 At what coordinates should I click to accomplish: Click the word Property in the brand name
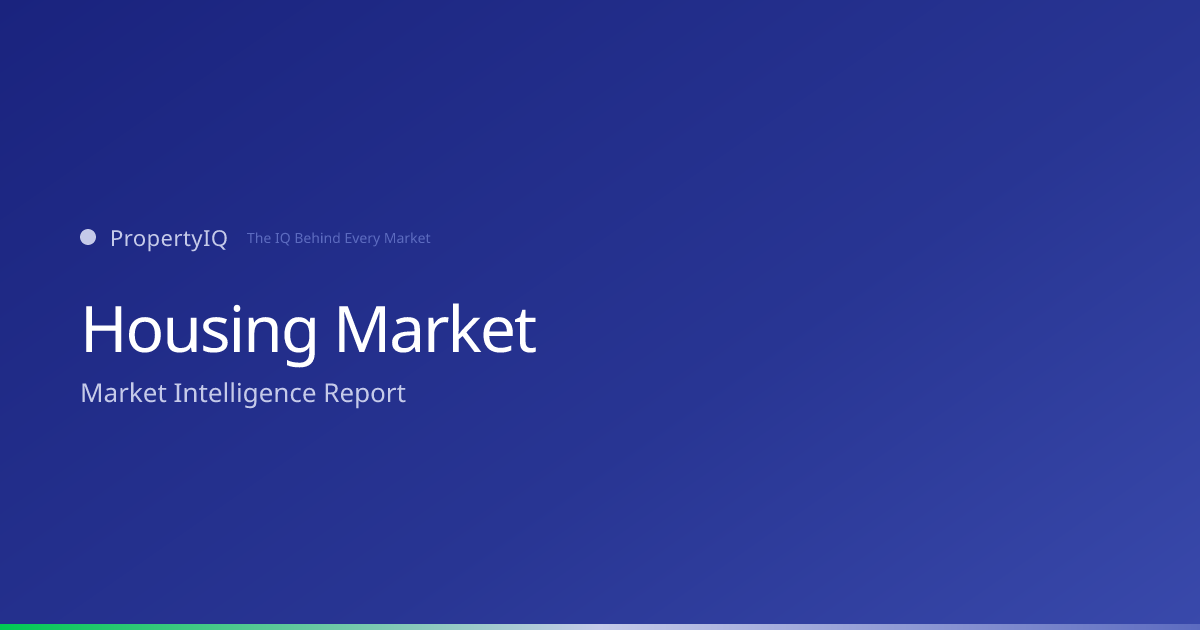[x=157, y=240]
